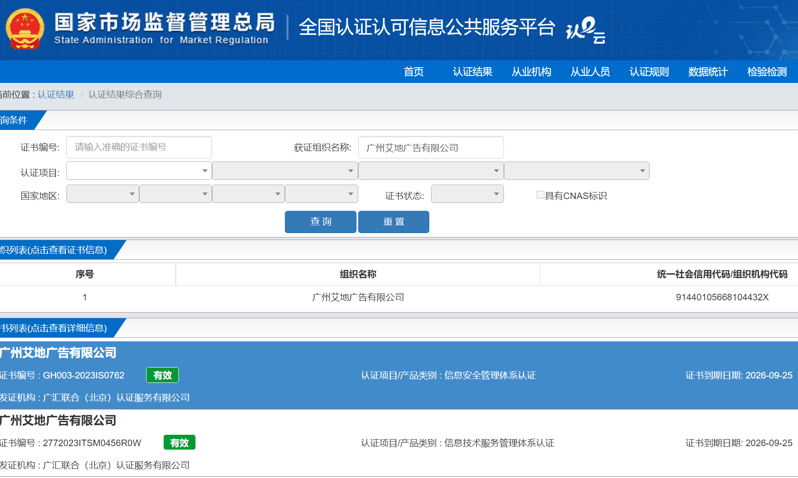The width and height of the screenshot is (798, 478).
Task: Follow the 认证结果 breadcrumb link
Action: click(x=56, y=95)
